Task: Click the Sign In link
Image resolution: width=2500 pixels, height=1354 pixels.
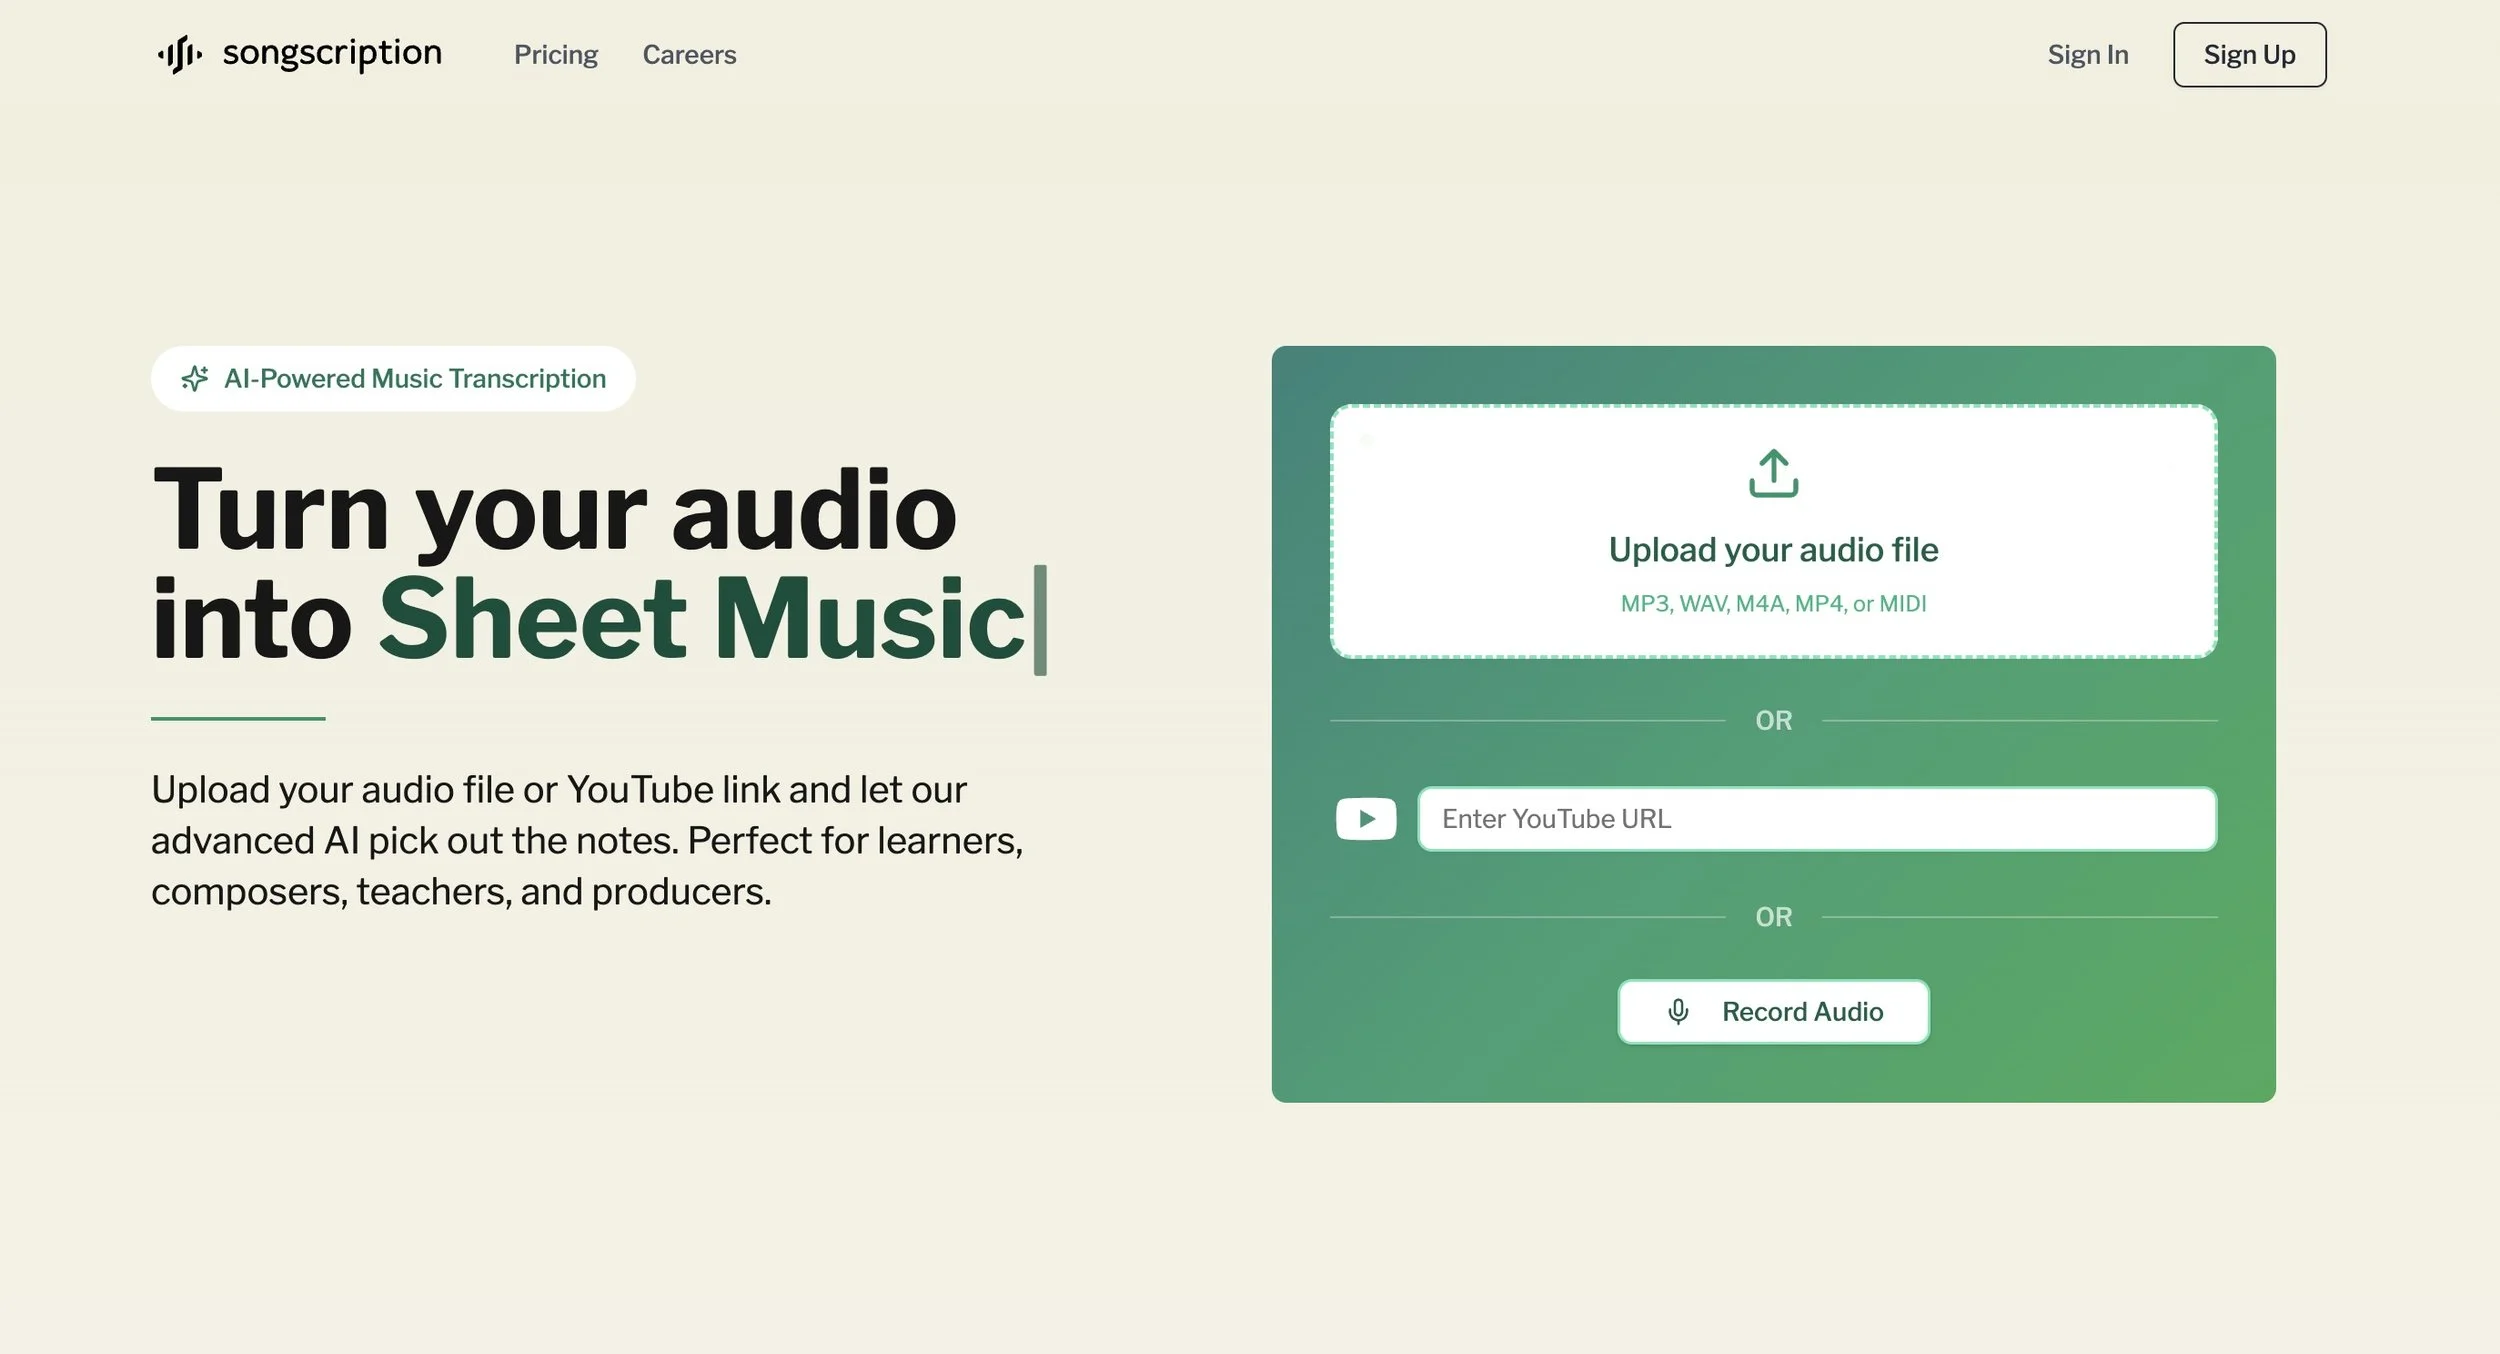Action: pos(2087,55)
